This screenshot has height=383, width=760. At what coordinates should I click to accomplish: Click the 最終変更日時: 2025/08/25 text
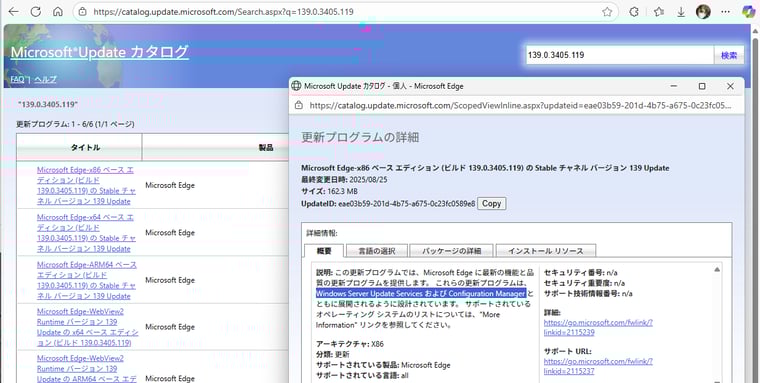point(344,179)
